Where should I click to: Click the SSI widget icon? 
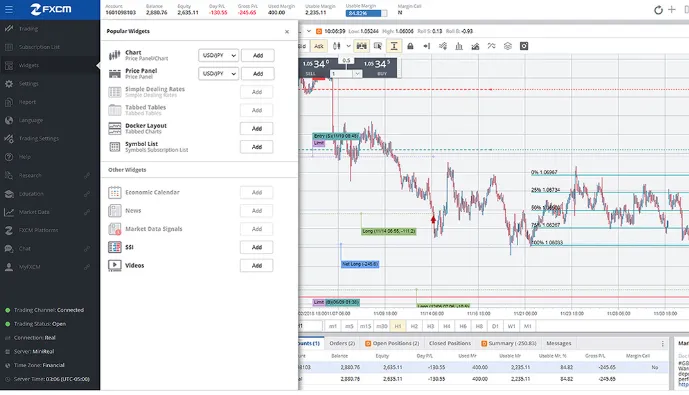coord(115,247)
